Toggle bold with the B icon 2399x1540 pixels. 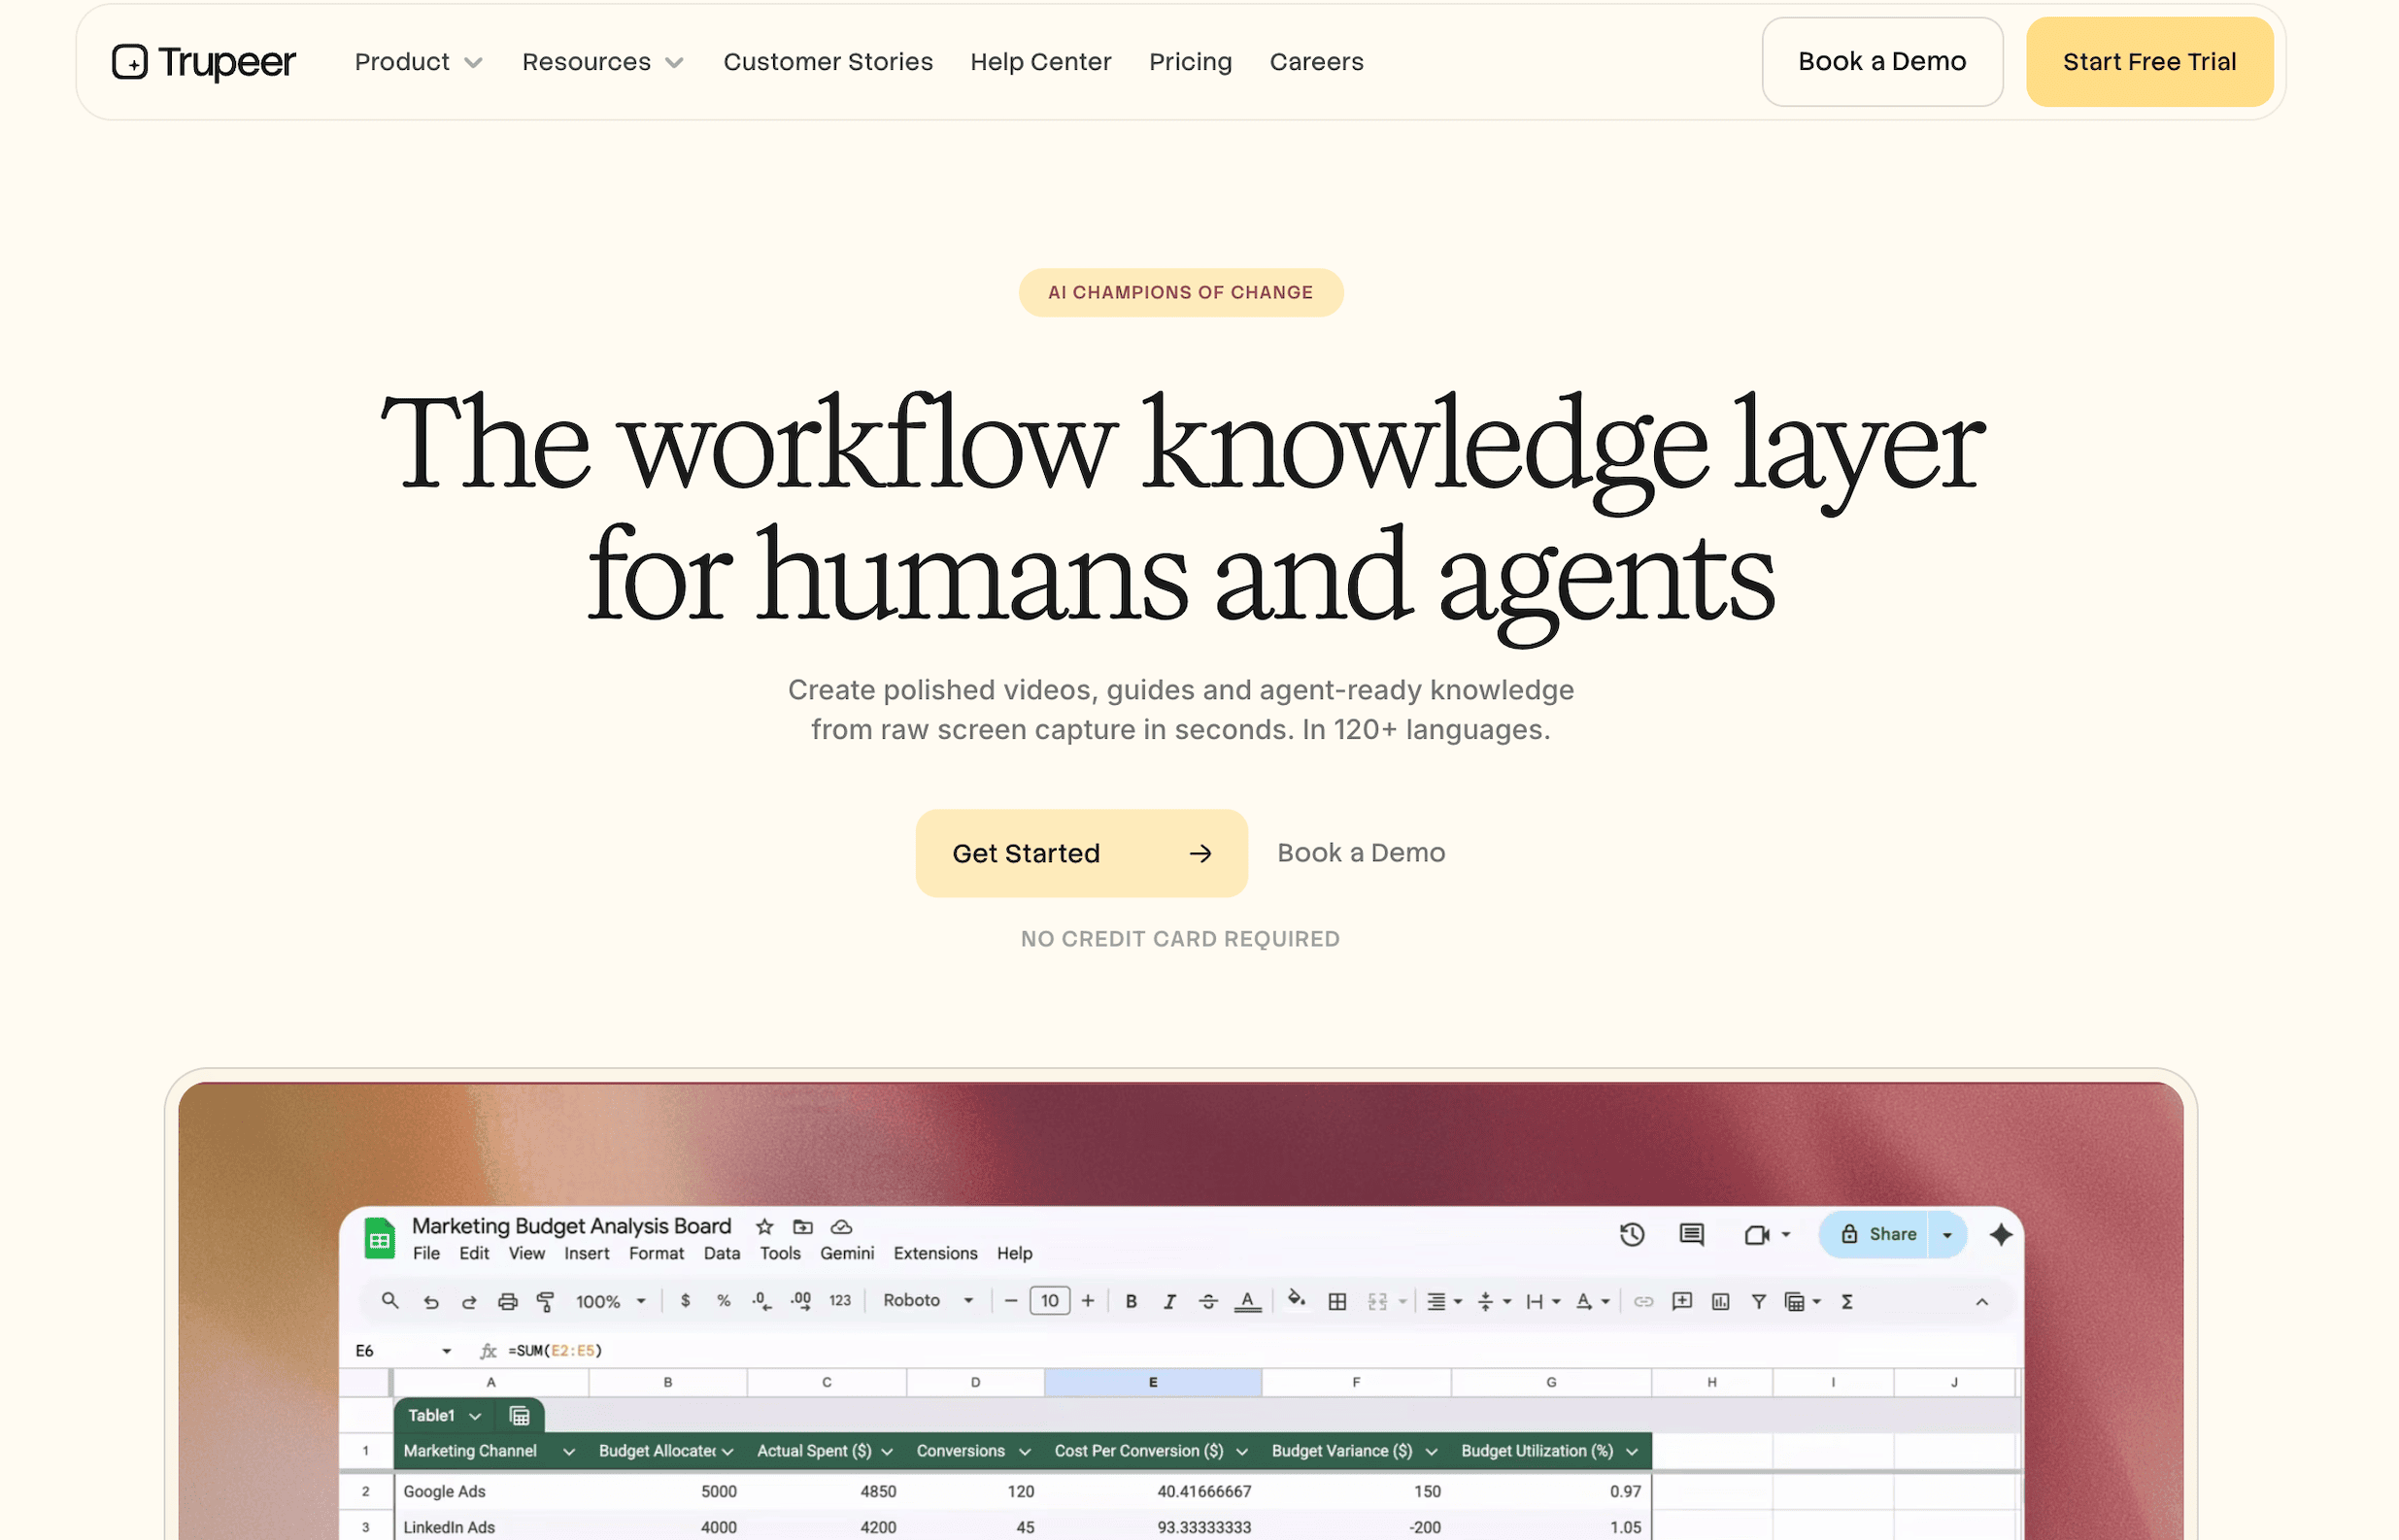(1131, 1302)
